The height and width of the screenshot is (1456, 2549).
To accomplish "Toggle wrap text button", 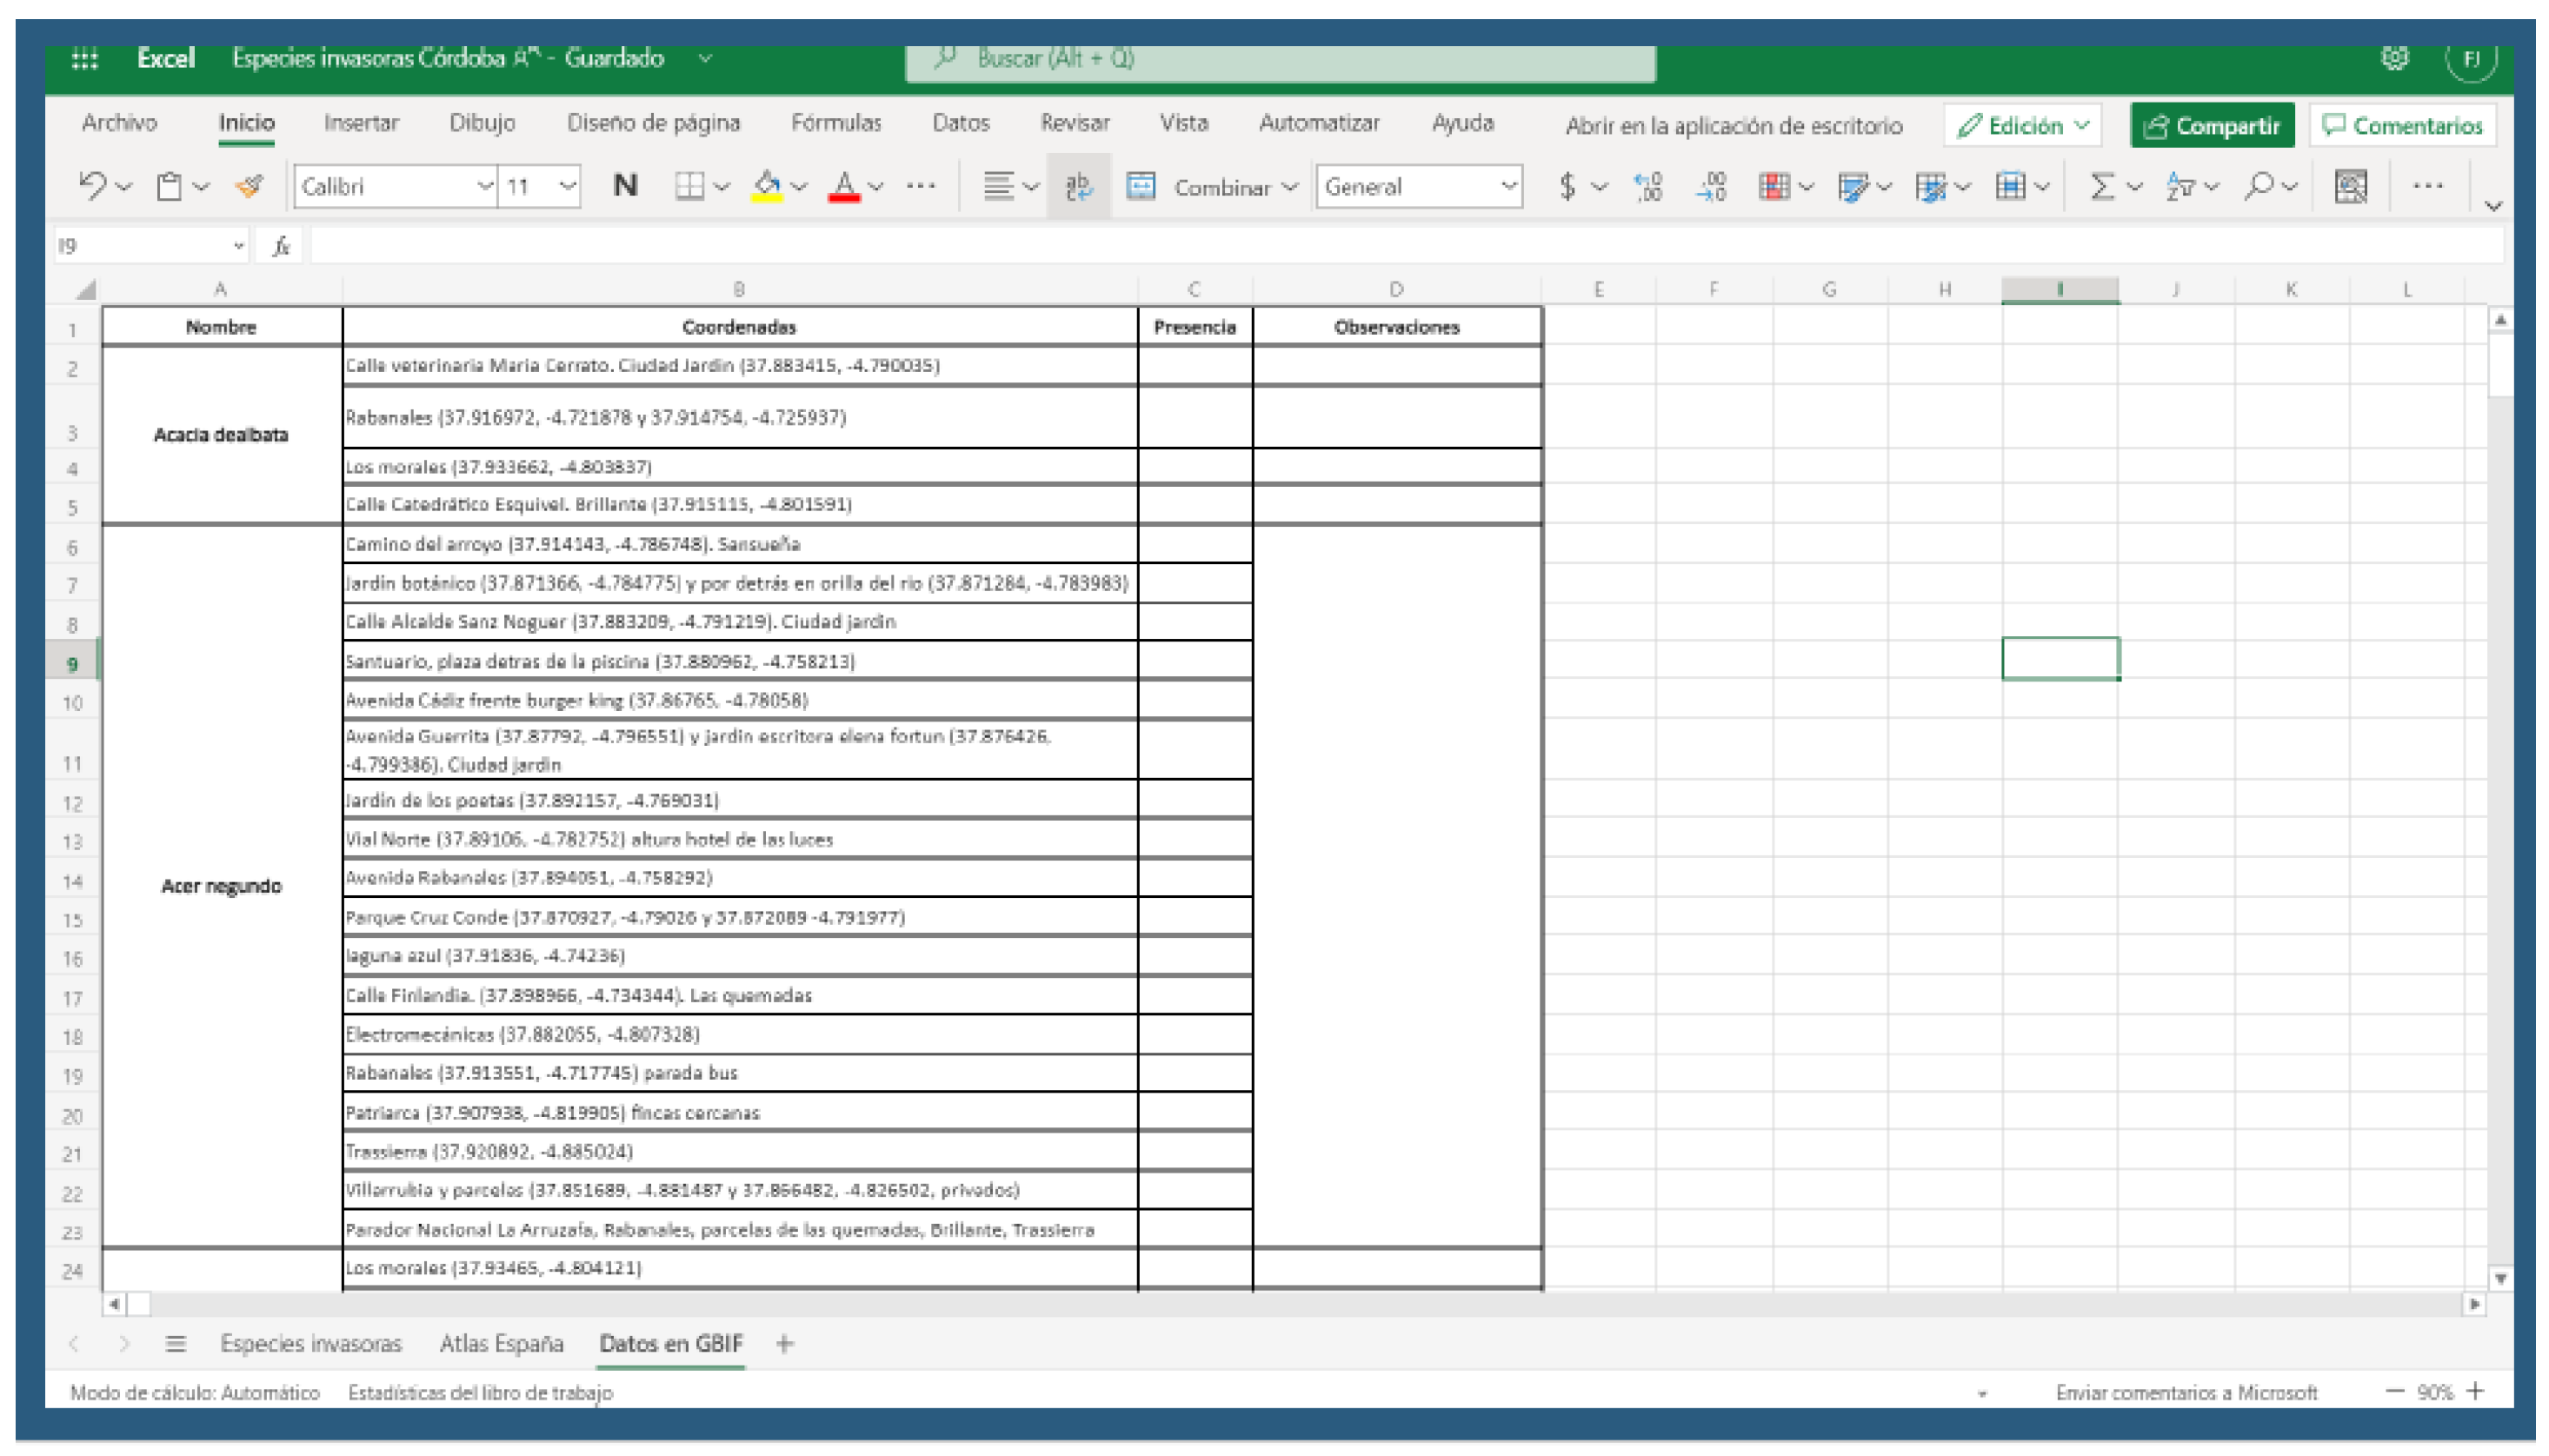I will [1078, 186].
